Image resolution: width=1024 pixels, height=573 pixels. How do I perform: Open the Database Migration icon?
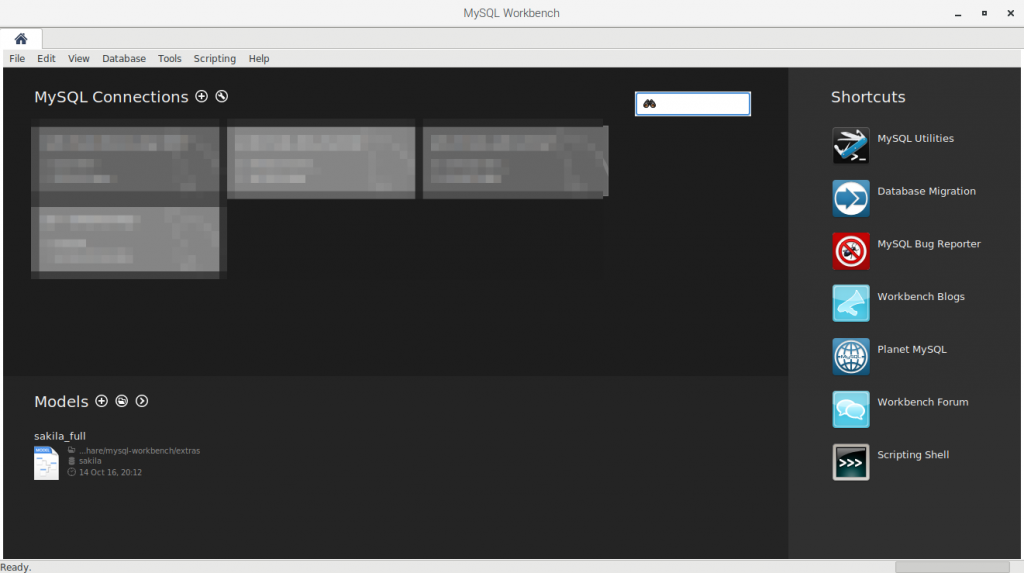pos(851,198)
